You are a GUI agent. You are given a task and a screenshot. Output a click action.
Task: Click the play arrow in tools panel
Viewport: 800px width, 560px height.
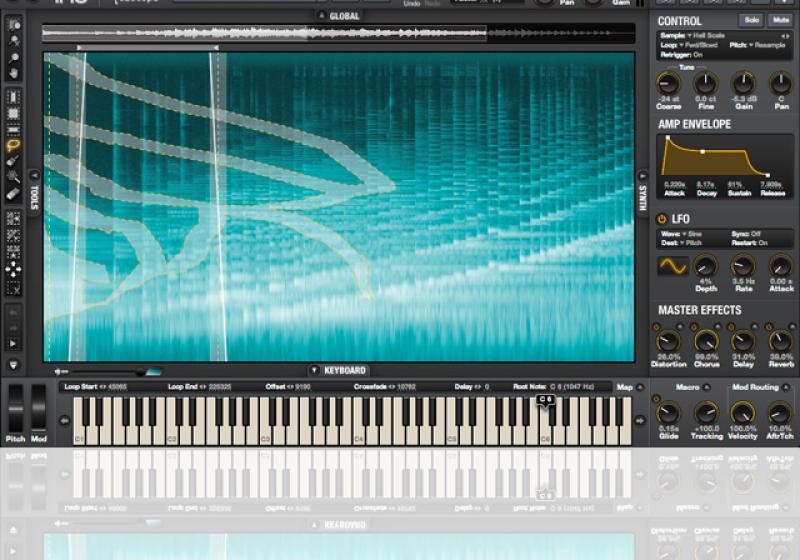(x=14, y=343)
